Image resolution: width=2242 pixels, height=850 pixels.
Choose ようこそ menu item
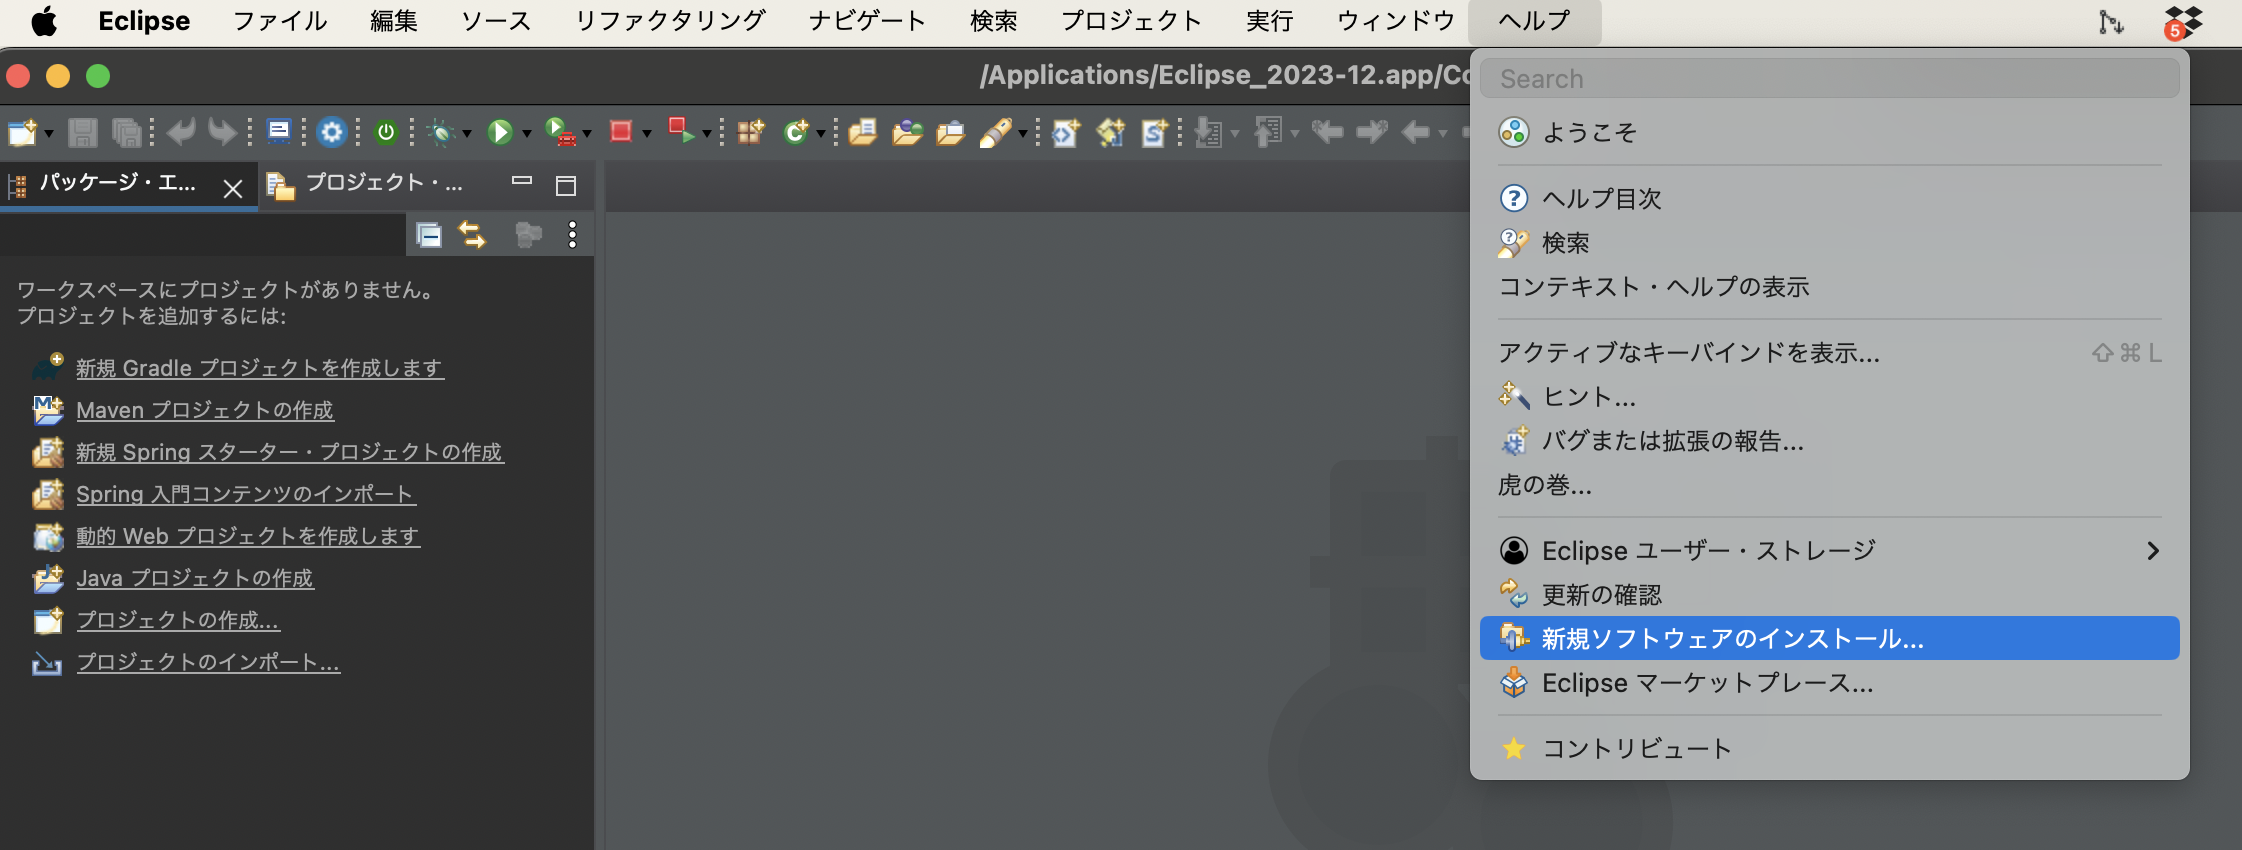1829,132
